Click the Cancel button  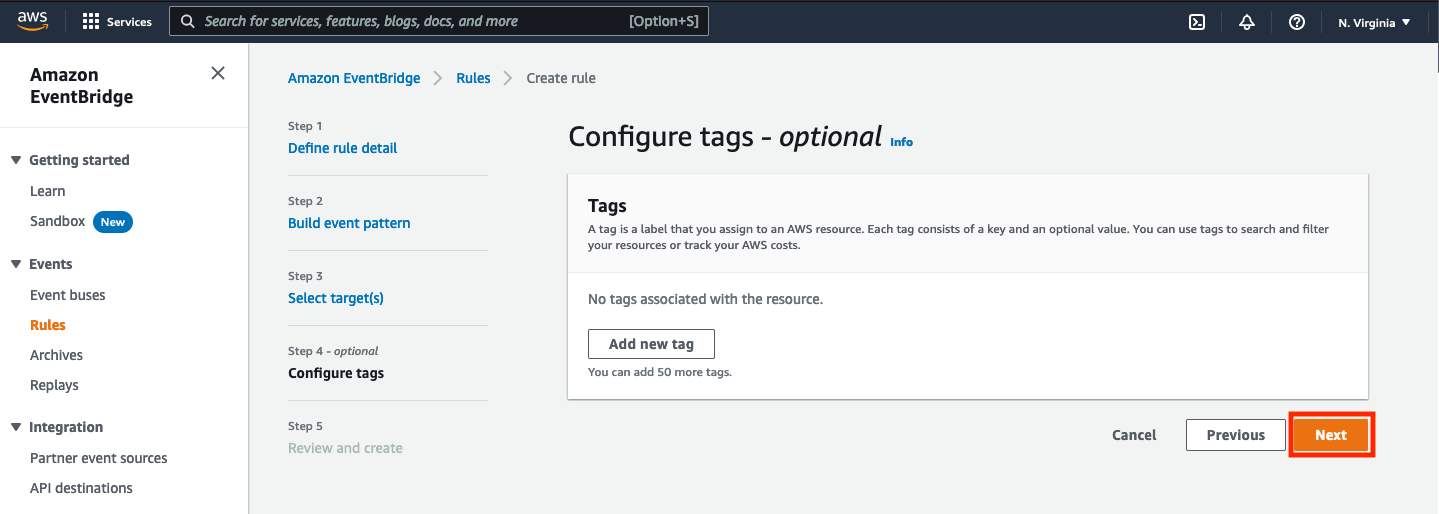point(1134,435)
